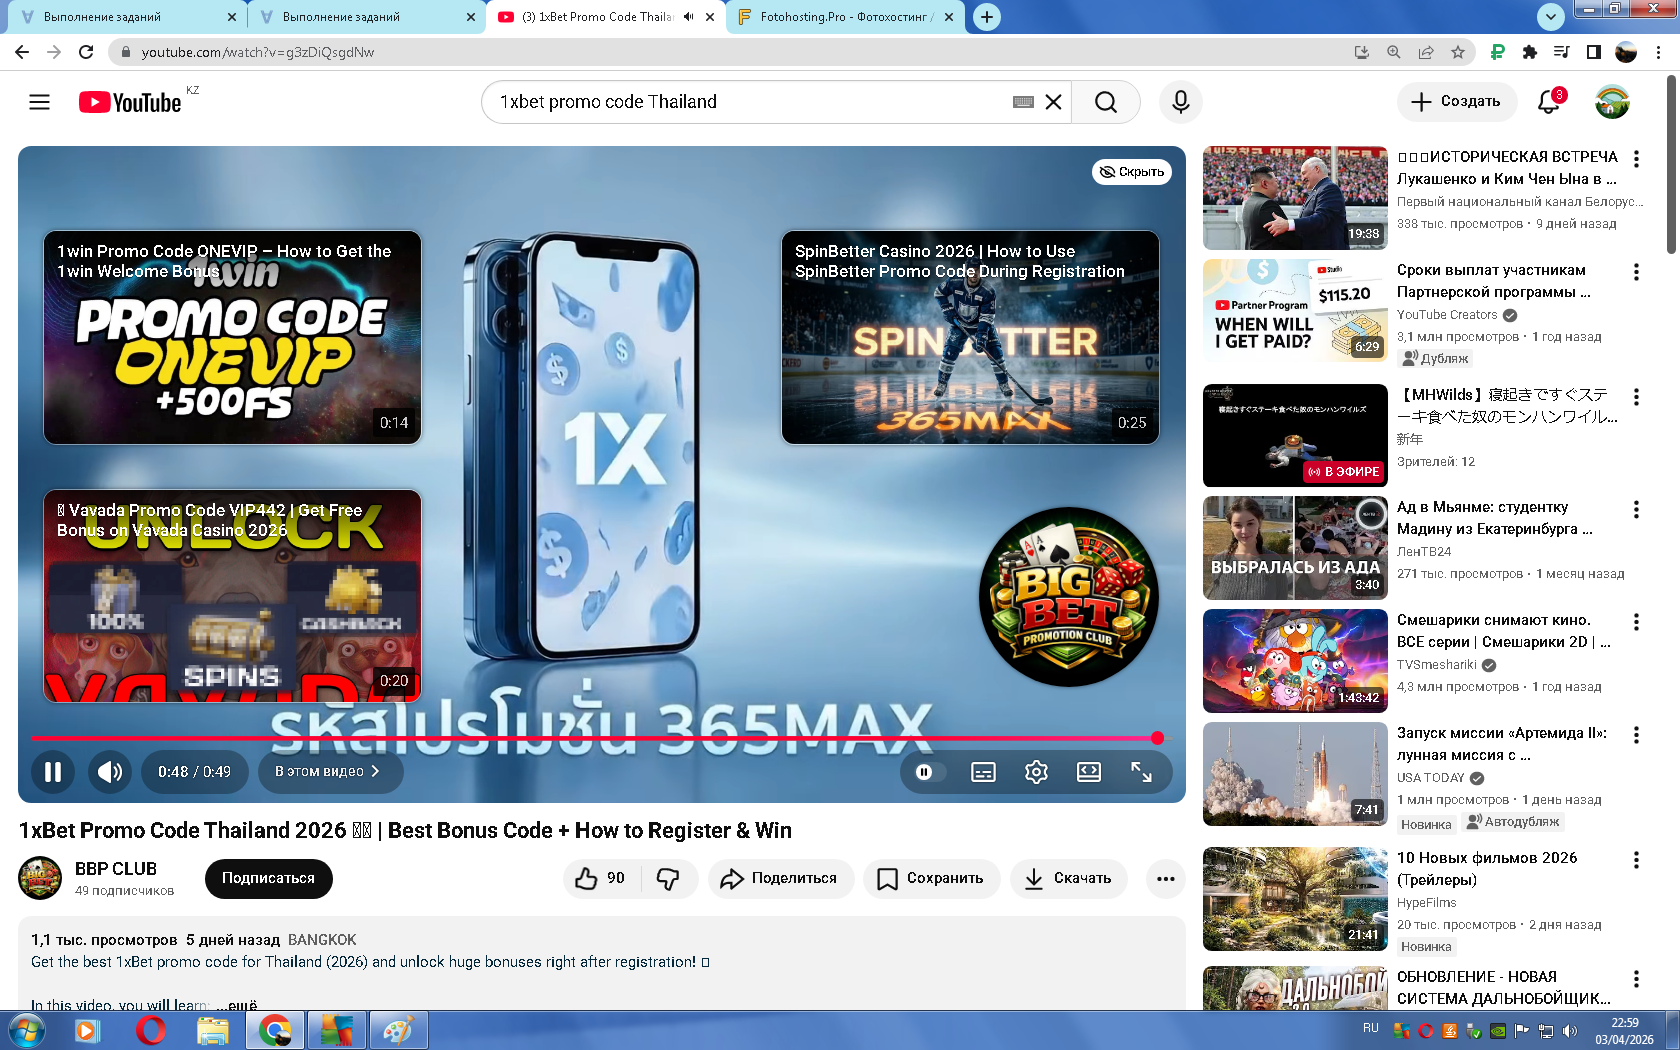The height and width of the screenshot is (1050, 1680).
Task: Enter fullscreen mode in player
Action: pyautogui.click(x=1141, y=772)
